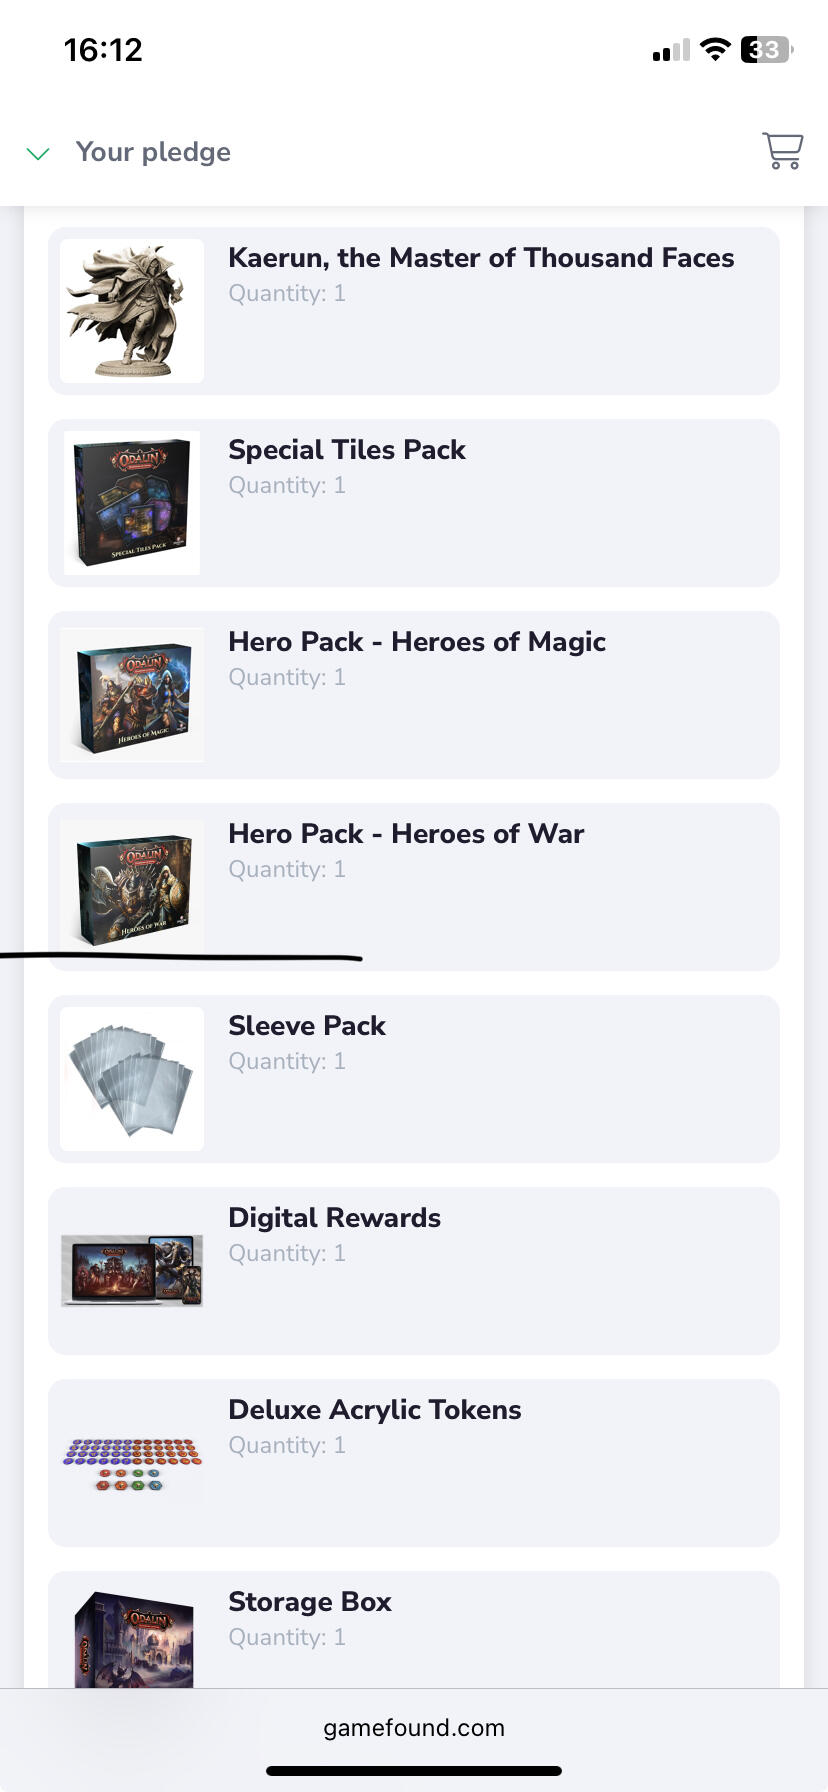The height and width of the screenshot is (1792, 828).
Task: Collapse the Your pledge section chevron
Action: point(38,153)
